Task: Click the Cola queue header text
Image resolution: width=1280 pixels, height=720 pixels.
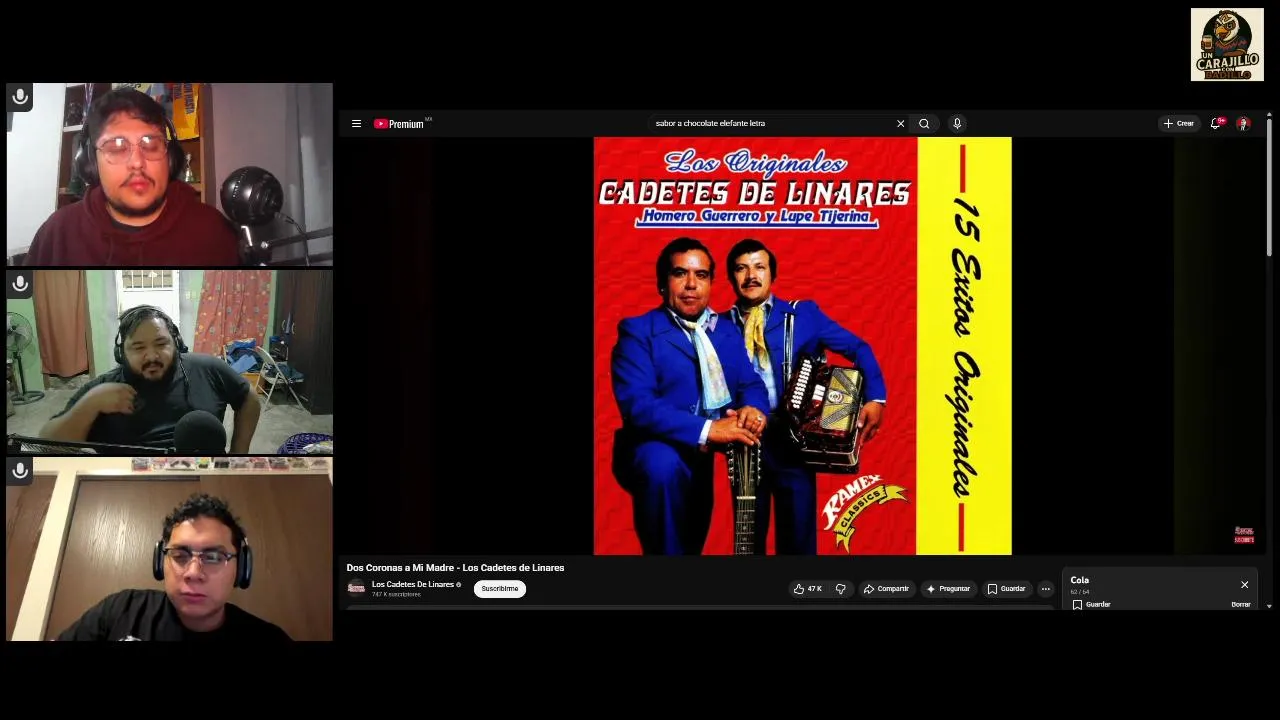Action: click(x=1080, y=580)
